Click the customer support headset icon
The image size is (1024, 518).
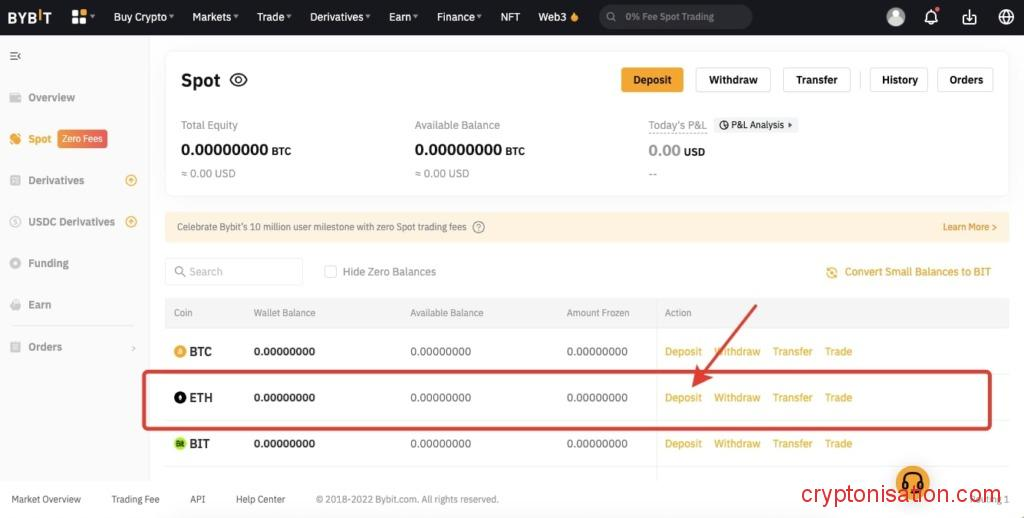coord(912,482)
